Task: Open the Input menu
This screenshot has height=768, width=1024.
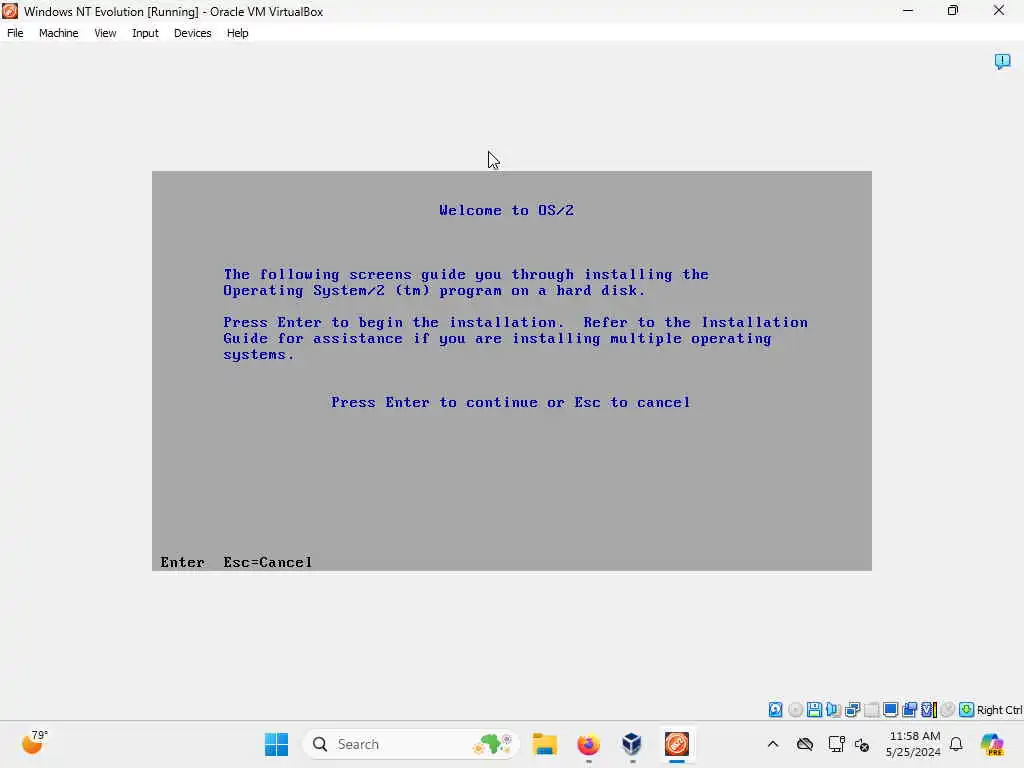Action: (x=145, y=33)
